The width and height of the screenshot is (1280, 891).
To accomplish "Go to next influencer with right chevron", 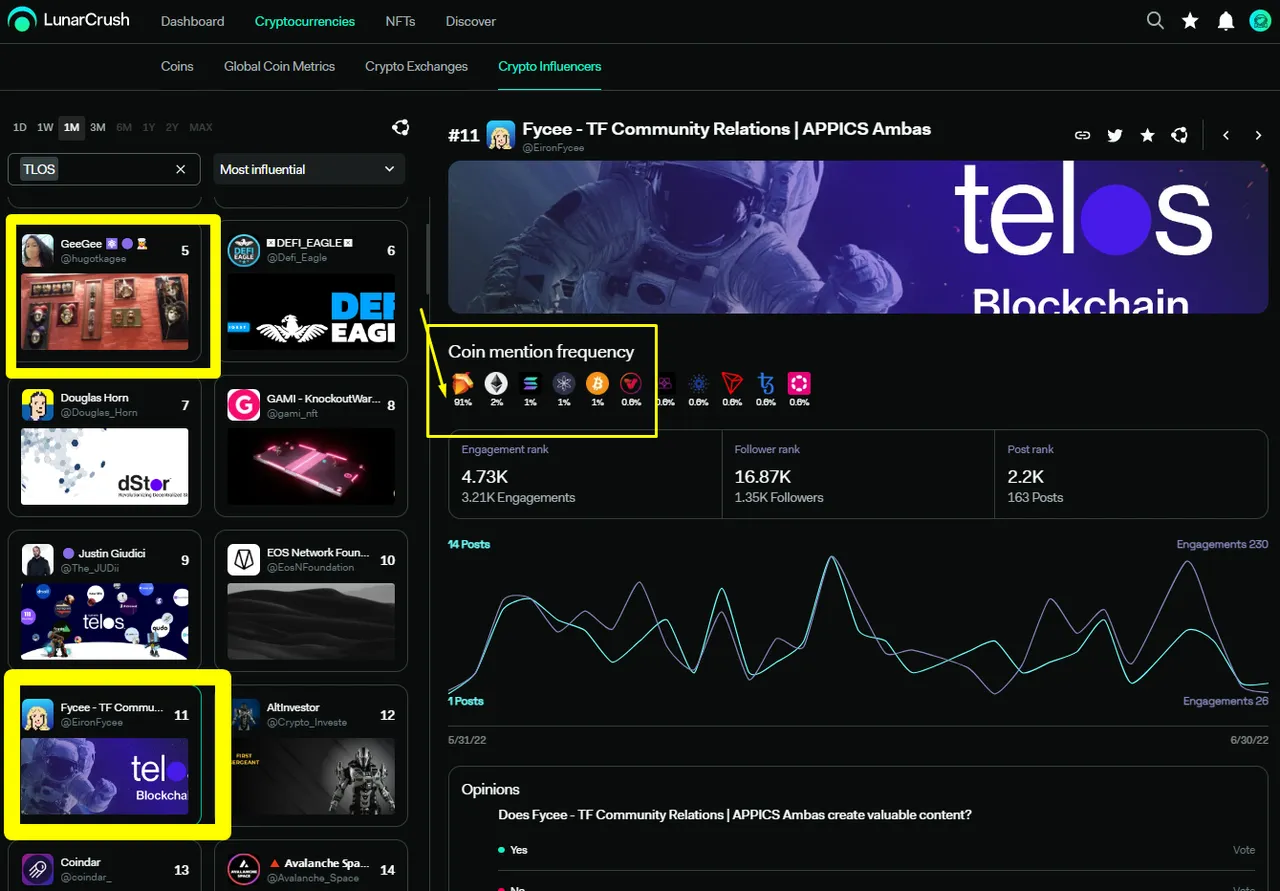I will point(1258,135).
